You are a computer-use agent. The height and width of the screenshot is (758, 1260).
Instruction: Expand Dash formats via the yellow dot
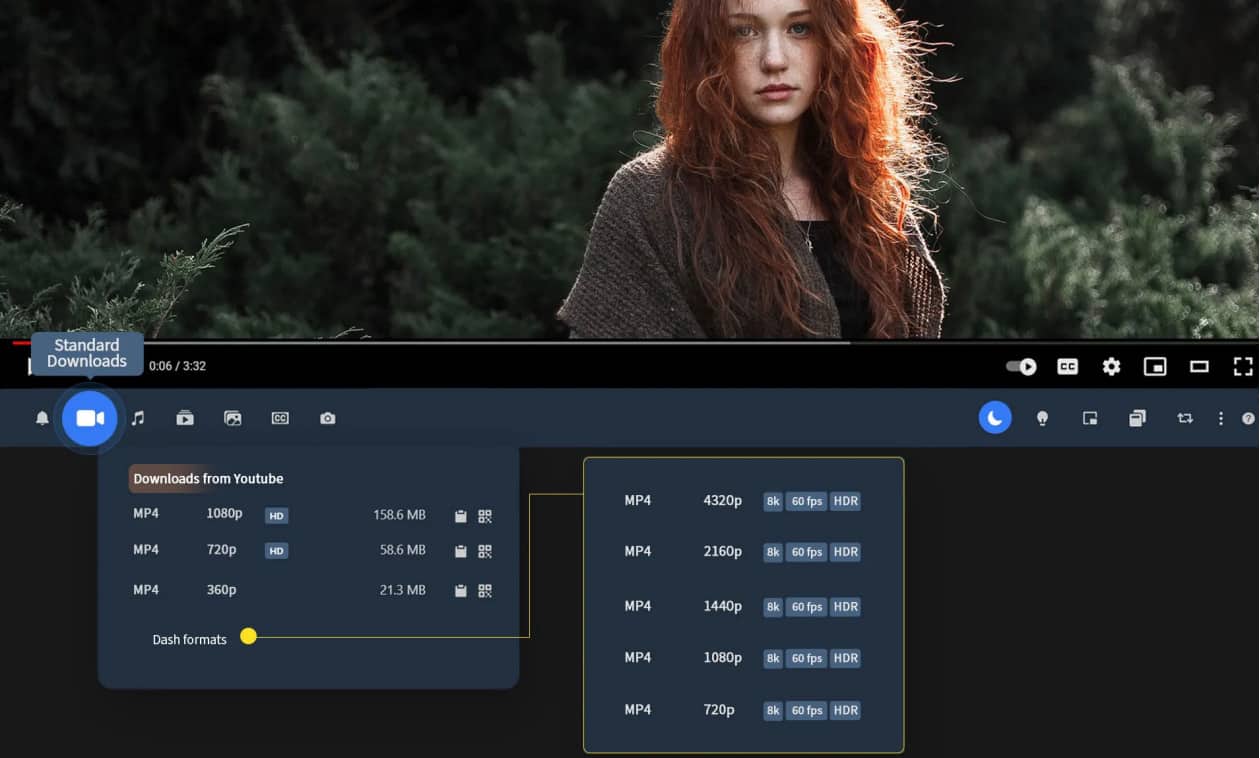[x=249, y=636]
